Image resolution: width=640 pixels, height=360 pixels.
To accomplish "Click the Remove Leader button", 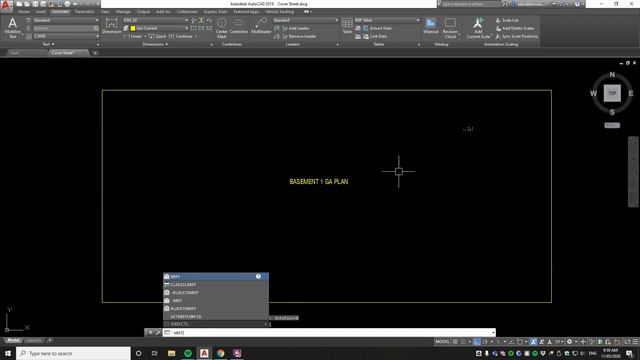I will pos(299,36).
